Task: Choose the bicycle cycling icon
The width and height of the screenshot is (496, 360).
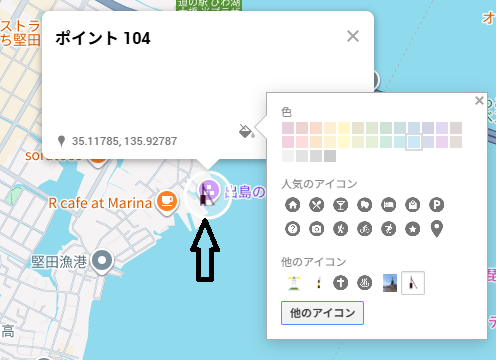Action: tap(365, 229)
